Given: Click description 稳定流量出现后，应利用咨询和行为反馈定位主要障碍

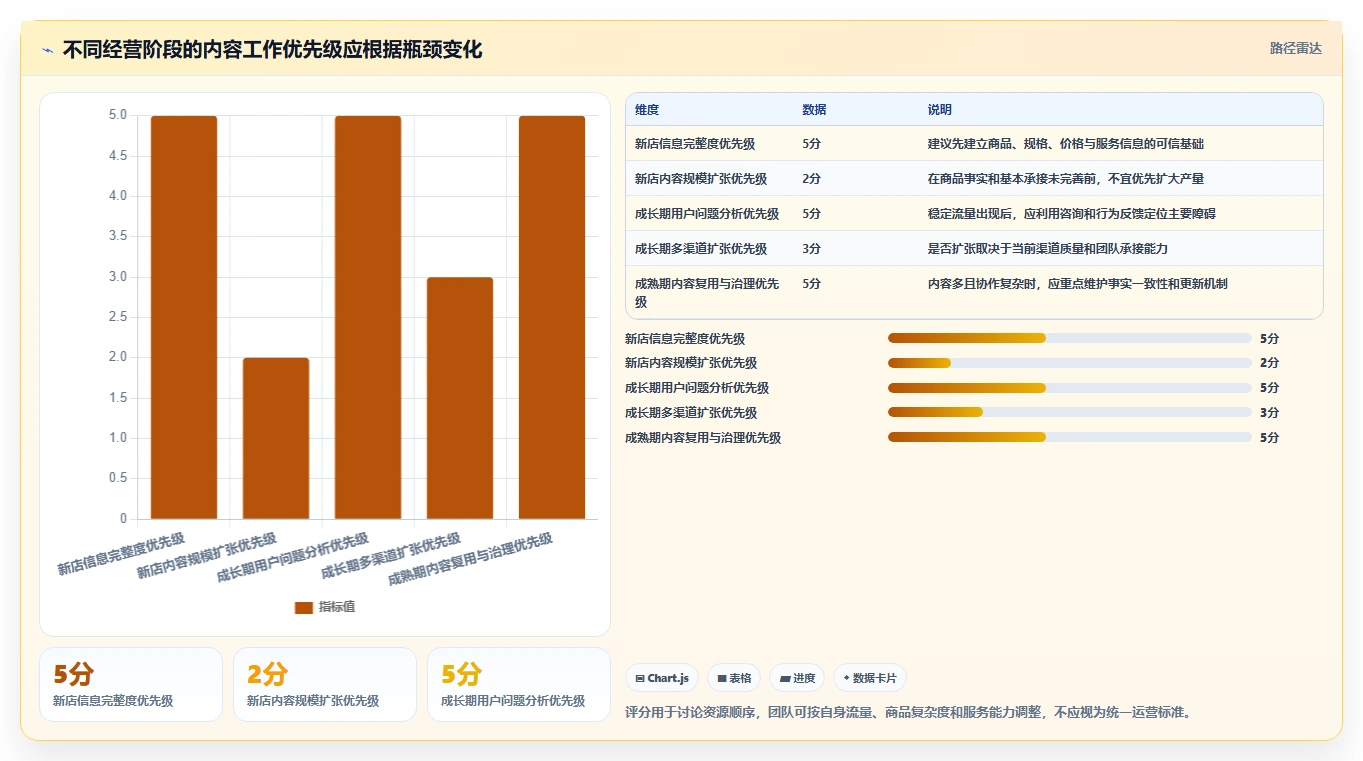Looking at the screenshot, I should click(1072, 214).
